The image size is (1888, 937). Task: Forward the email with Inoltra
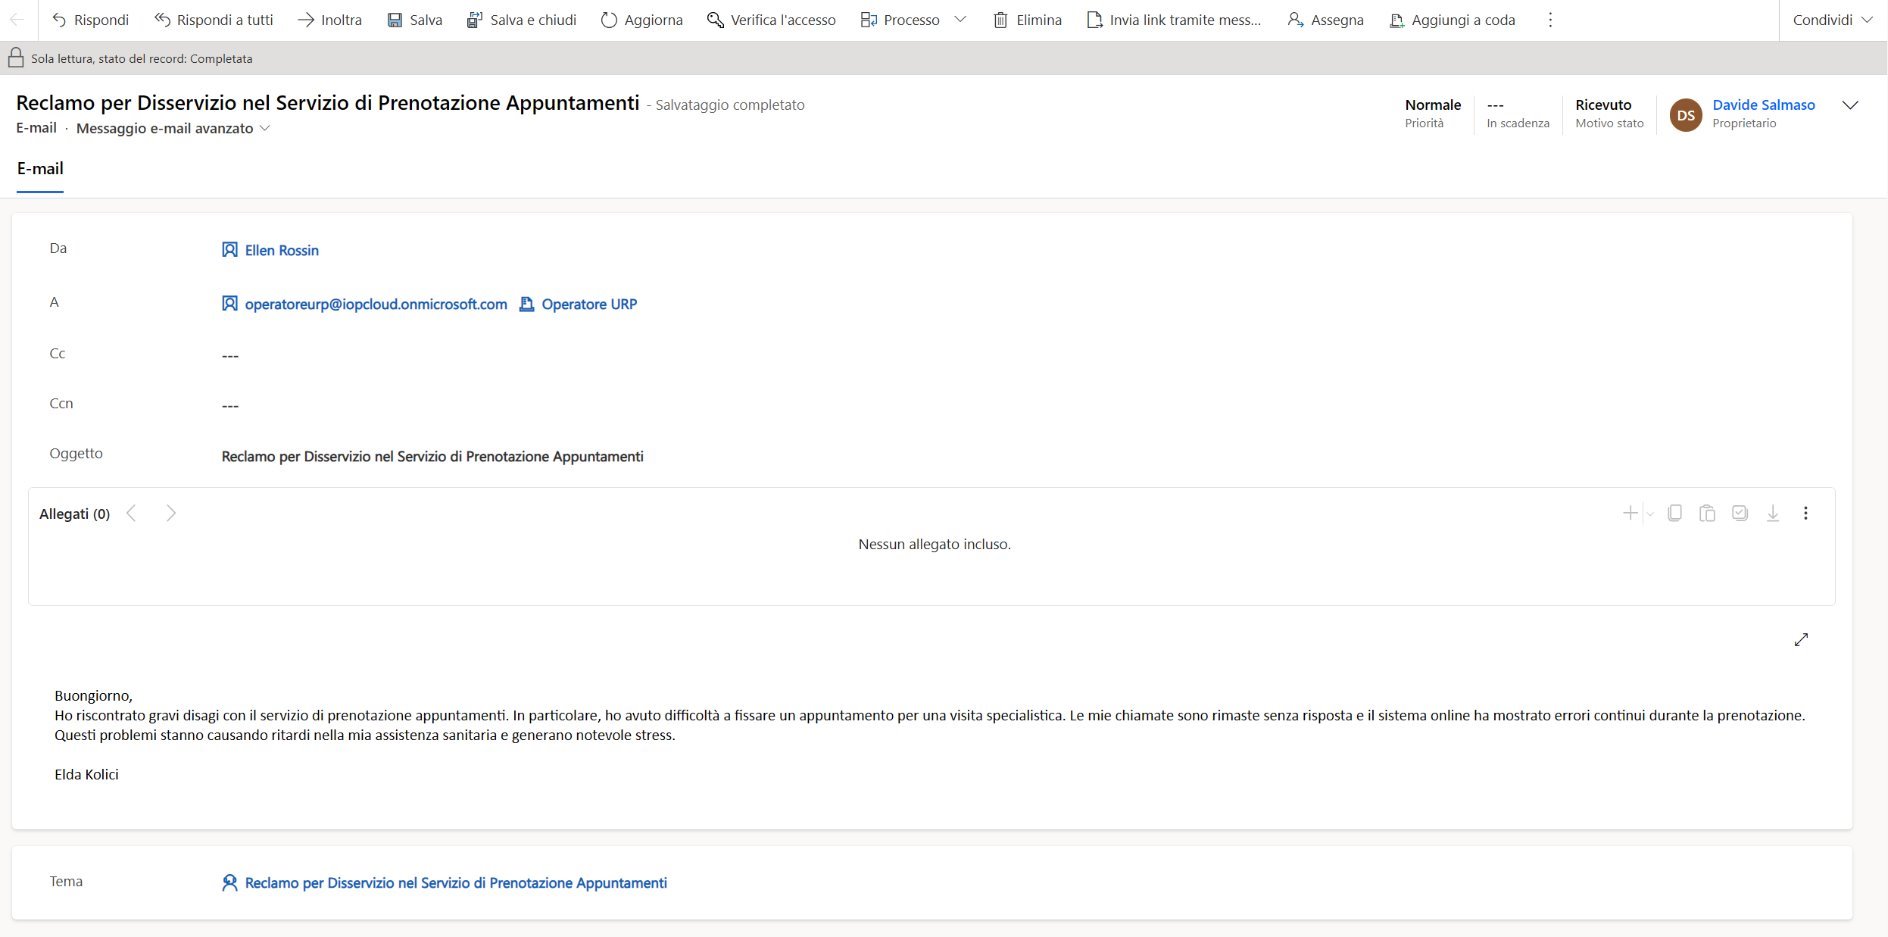(329, 20)
